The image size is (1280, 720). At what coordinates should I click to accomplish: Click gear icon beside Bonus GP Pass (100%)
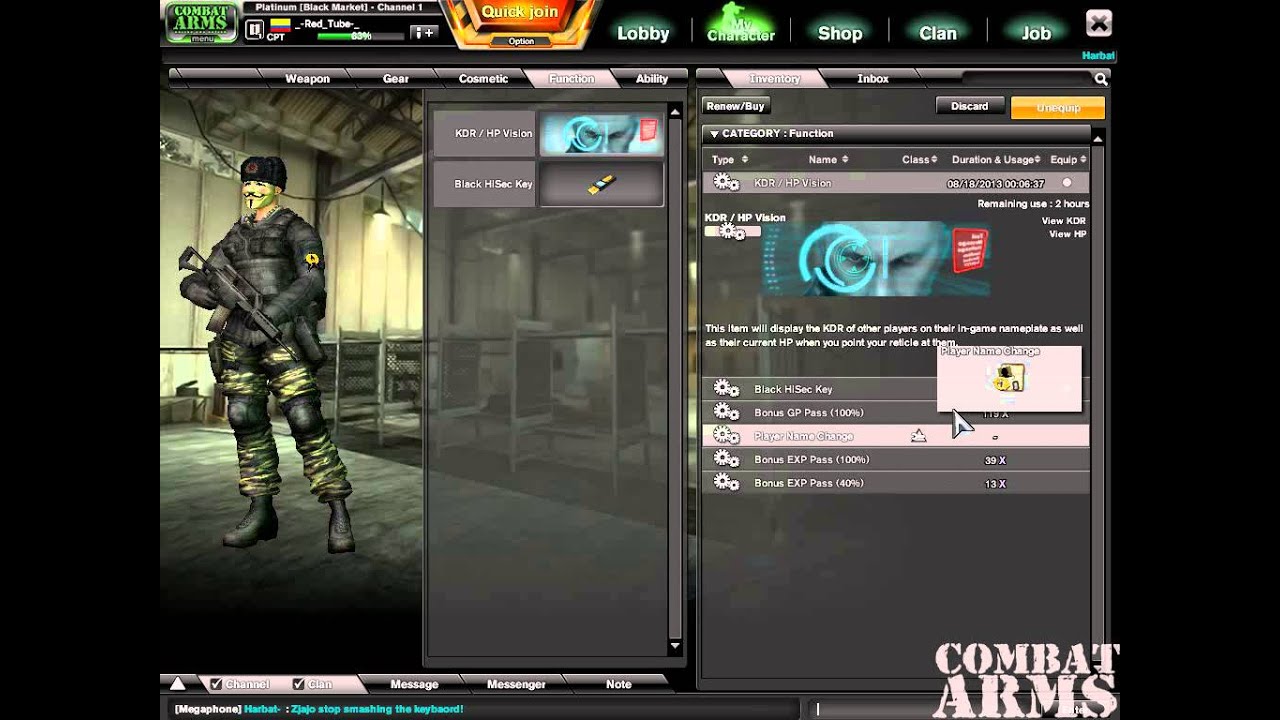[726, 412]
